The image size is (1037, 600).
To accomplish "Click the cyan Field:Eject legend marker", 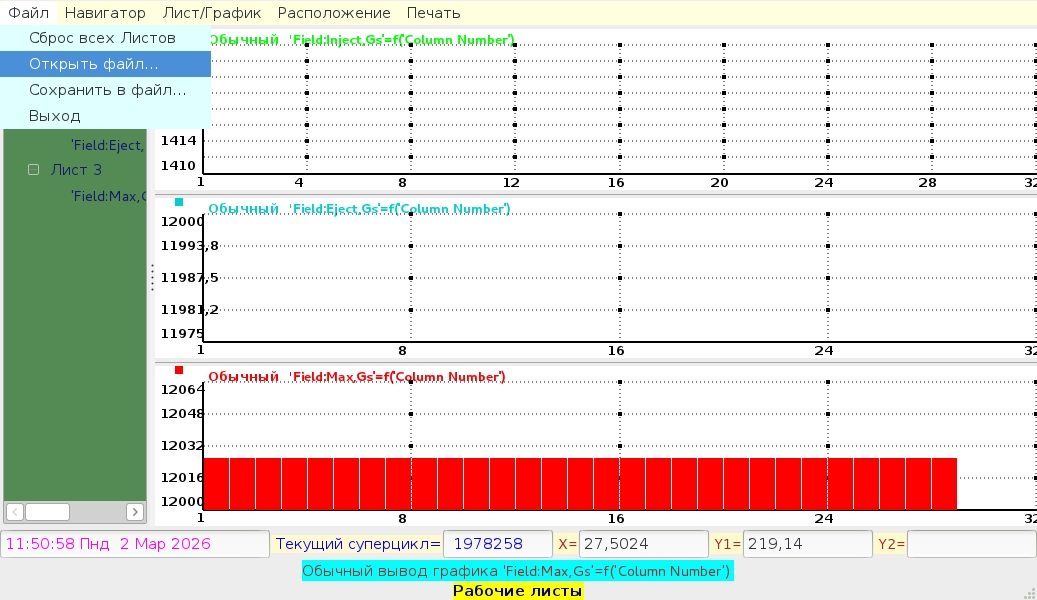I will click(x=179, y=202).
